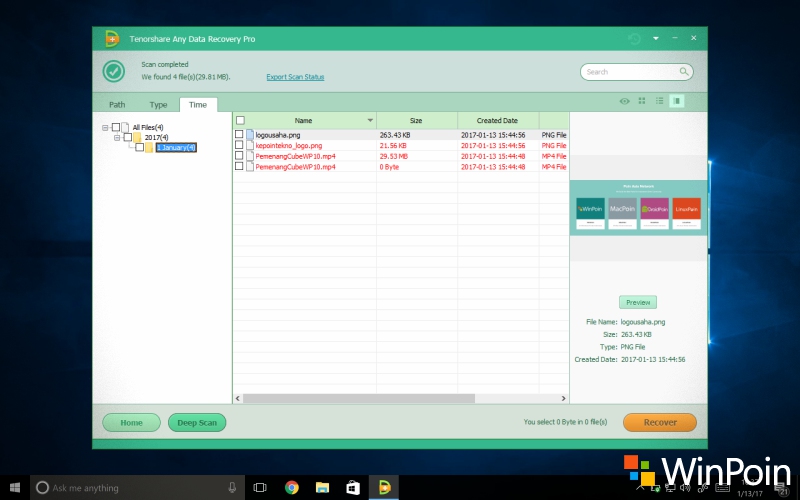Click the logousaha.png preview thumbnail
The height and width of the screenshot is (500, 800).
(638, 208)
